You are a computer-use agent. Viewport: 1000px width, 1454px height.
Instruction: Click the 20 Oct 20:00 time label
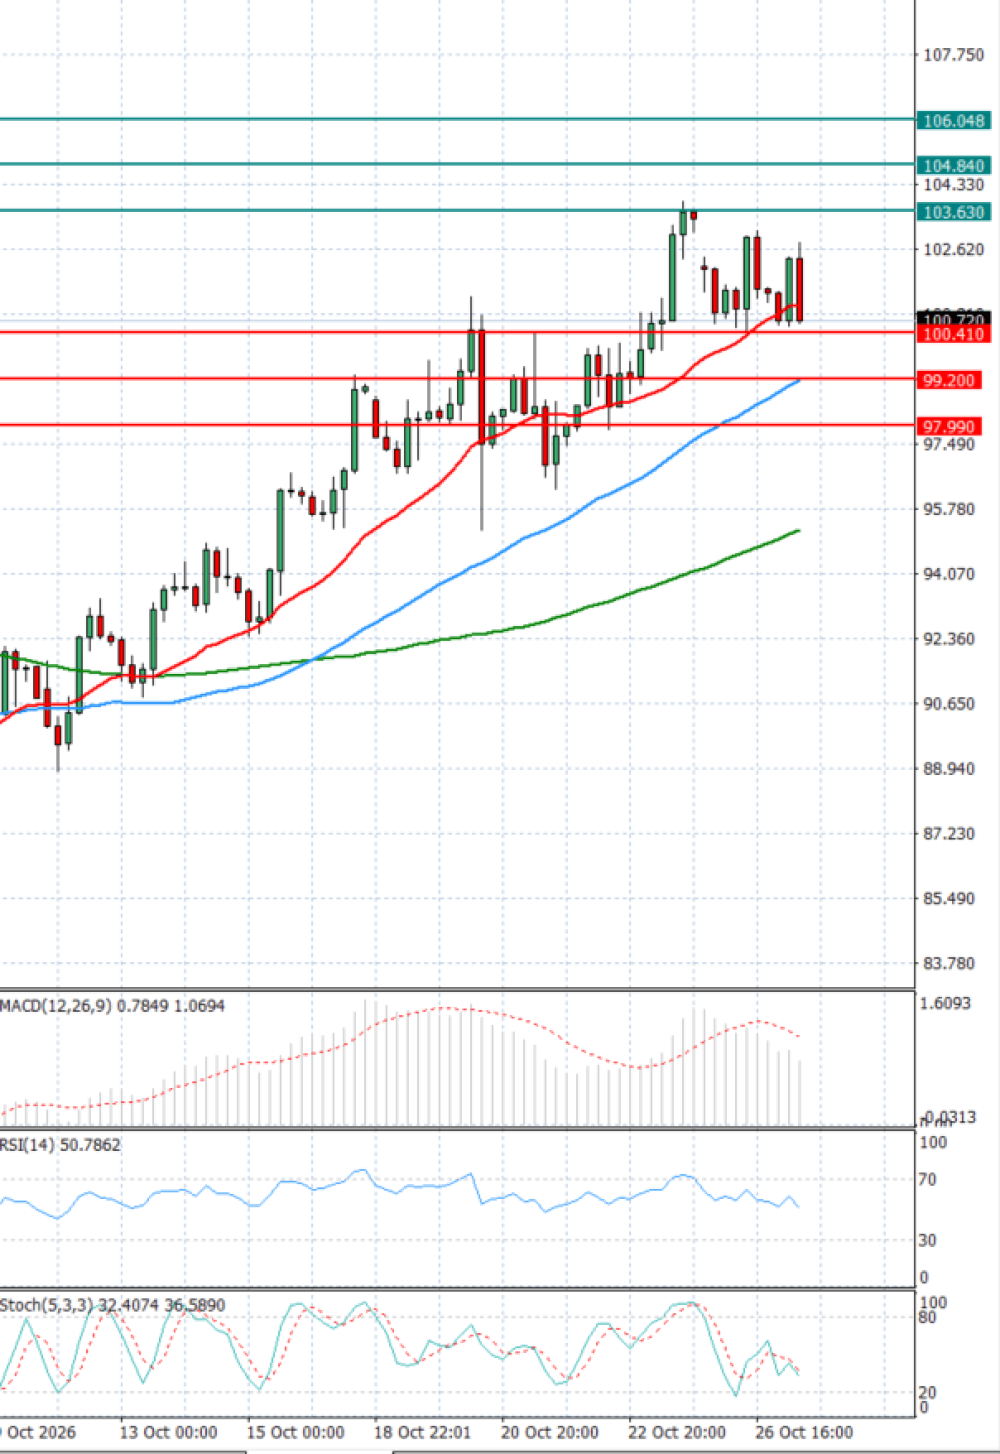coord(549,1432)
